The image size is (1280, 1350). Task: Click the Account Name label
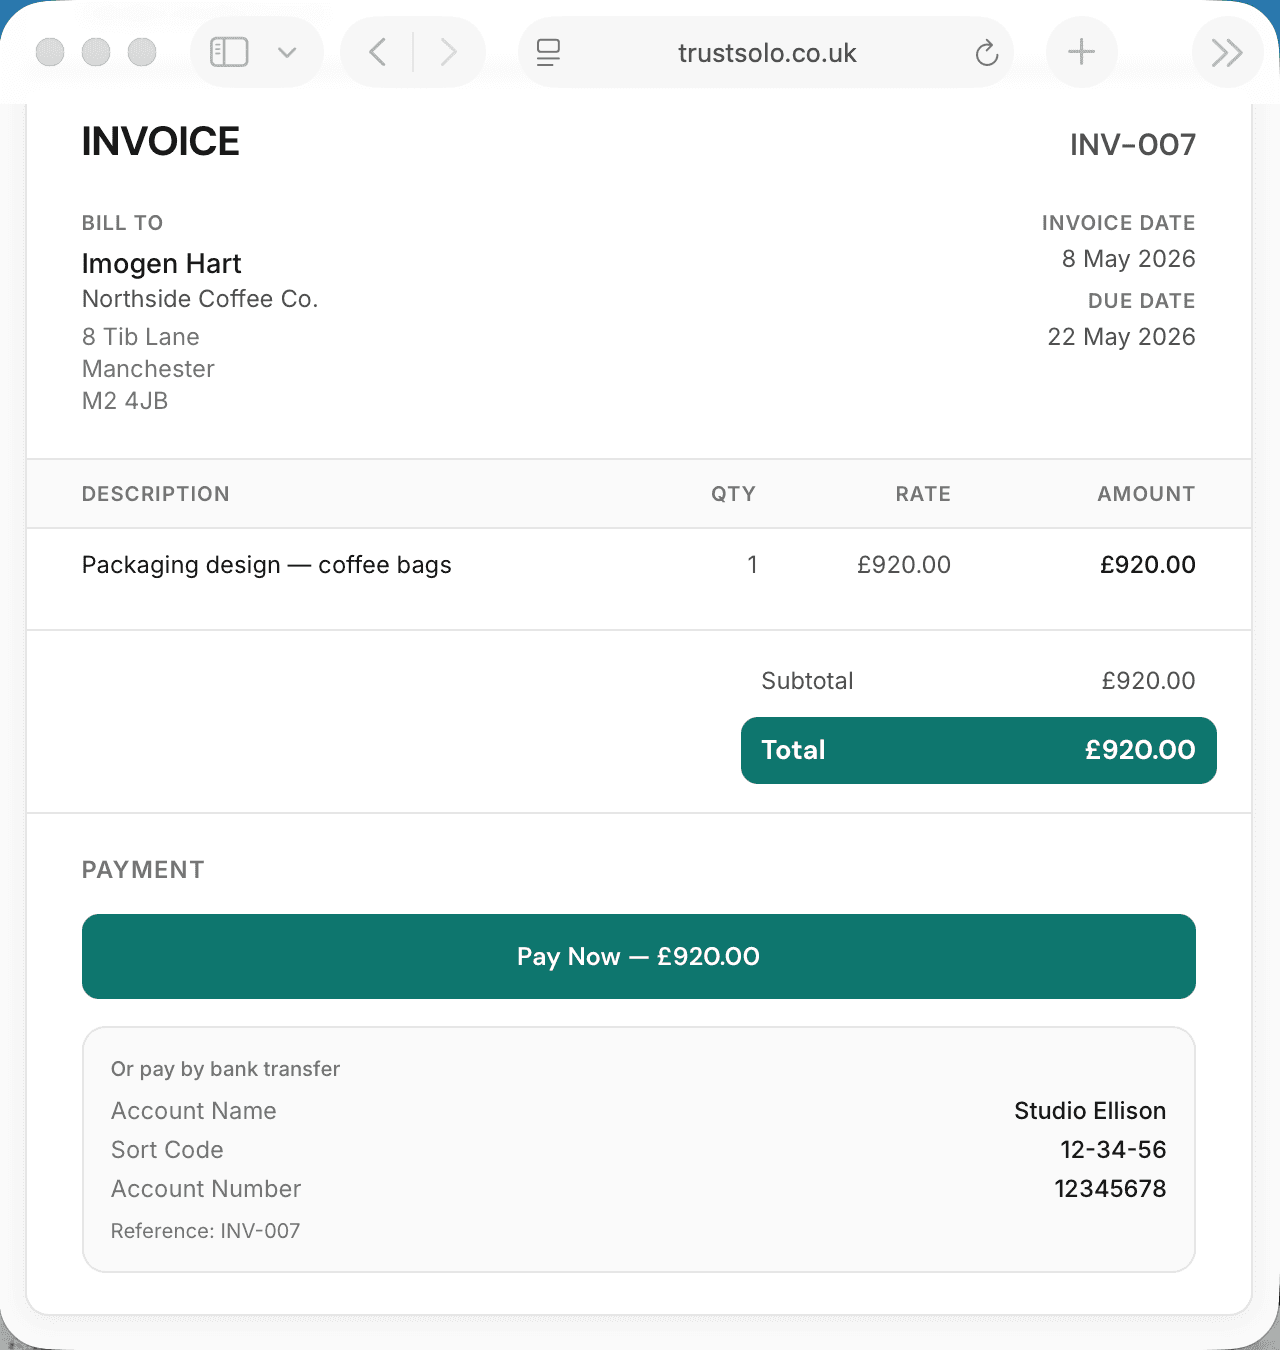[194, 1111]
